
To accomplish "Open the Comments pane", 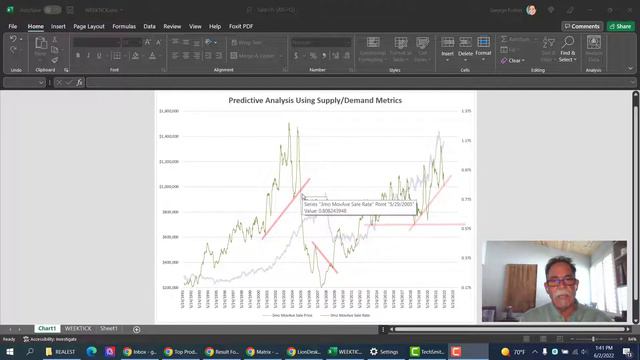I will click(x=582, y=27).
